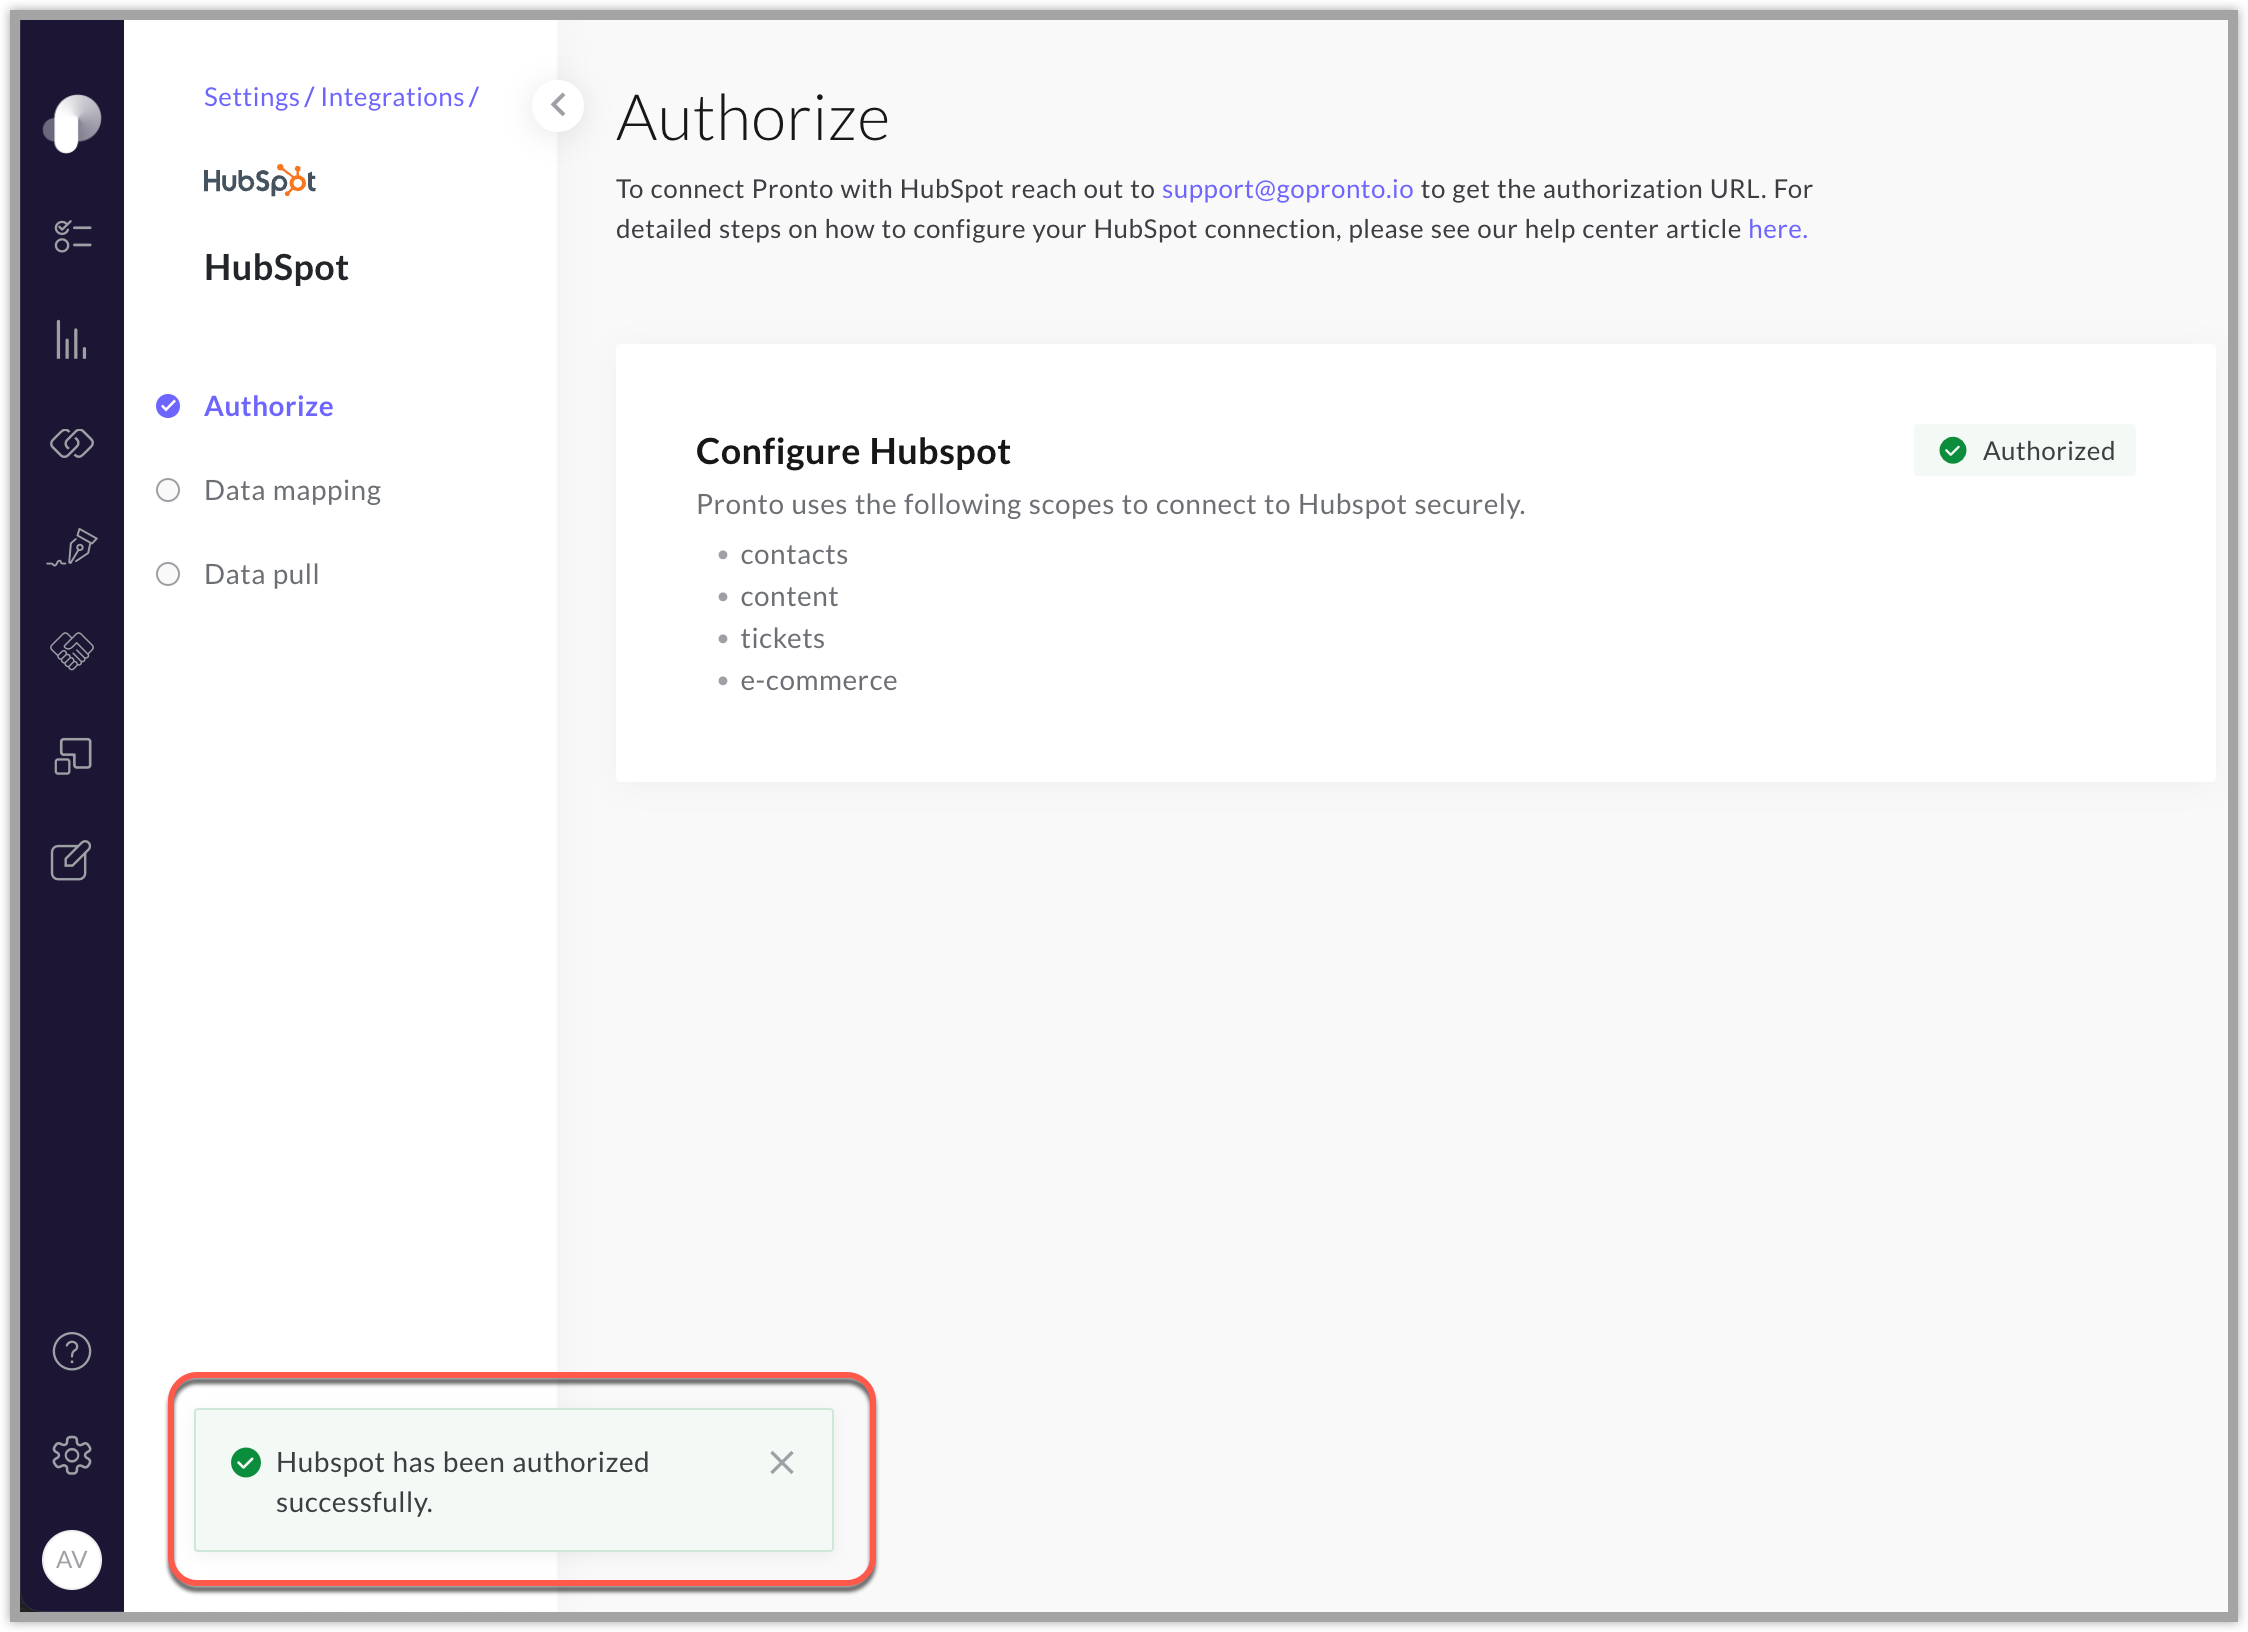Open the help question mark icon

72,1352
